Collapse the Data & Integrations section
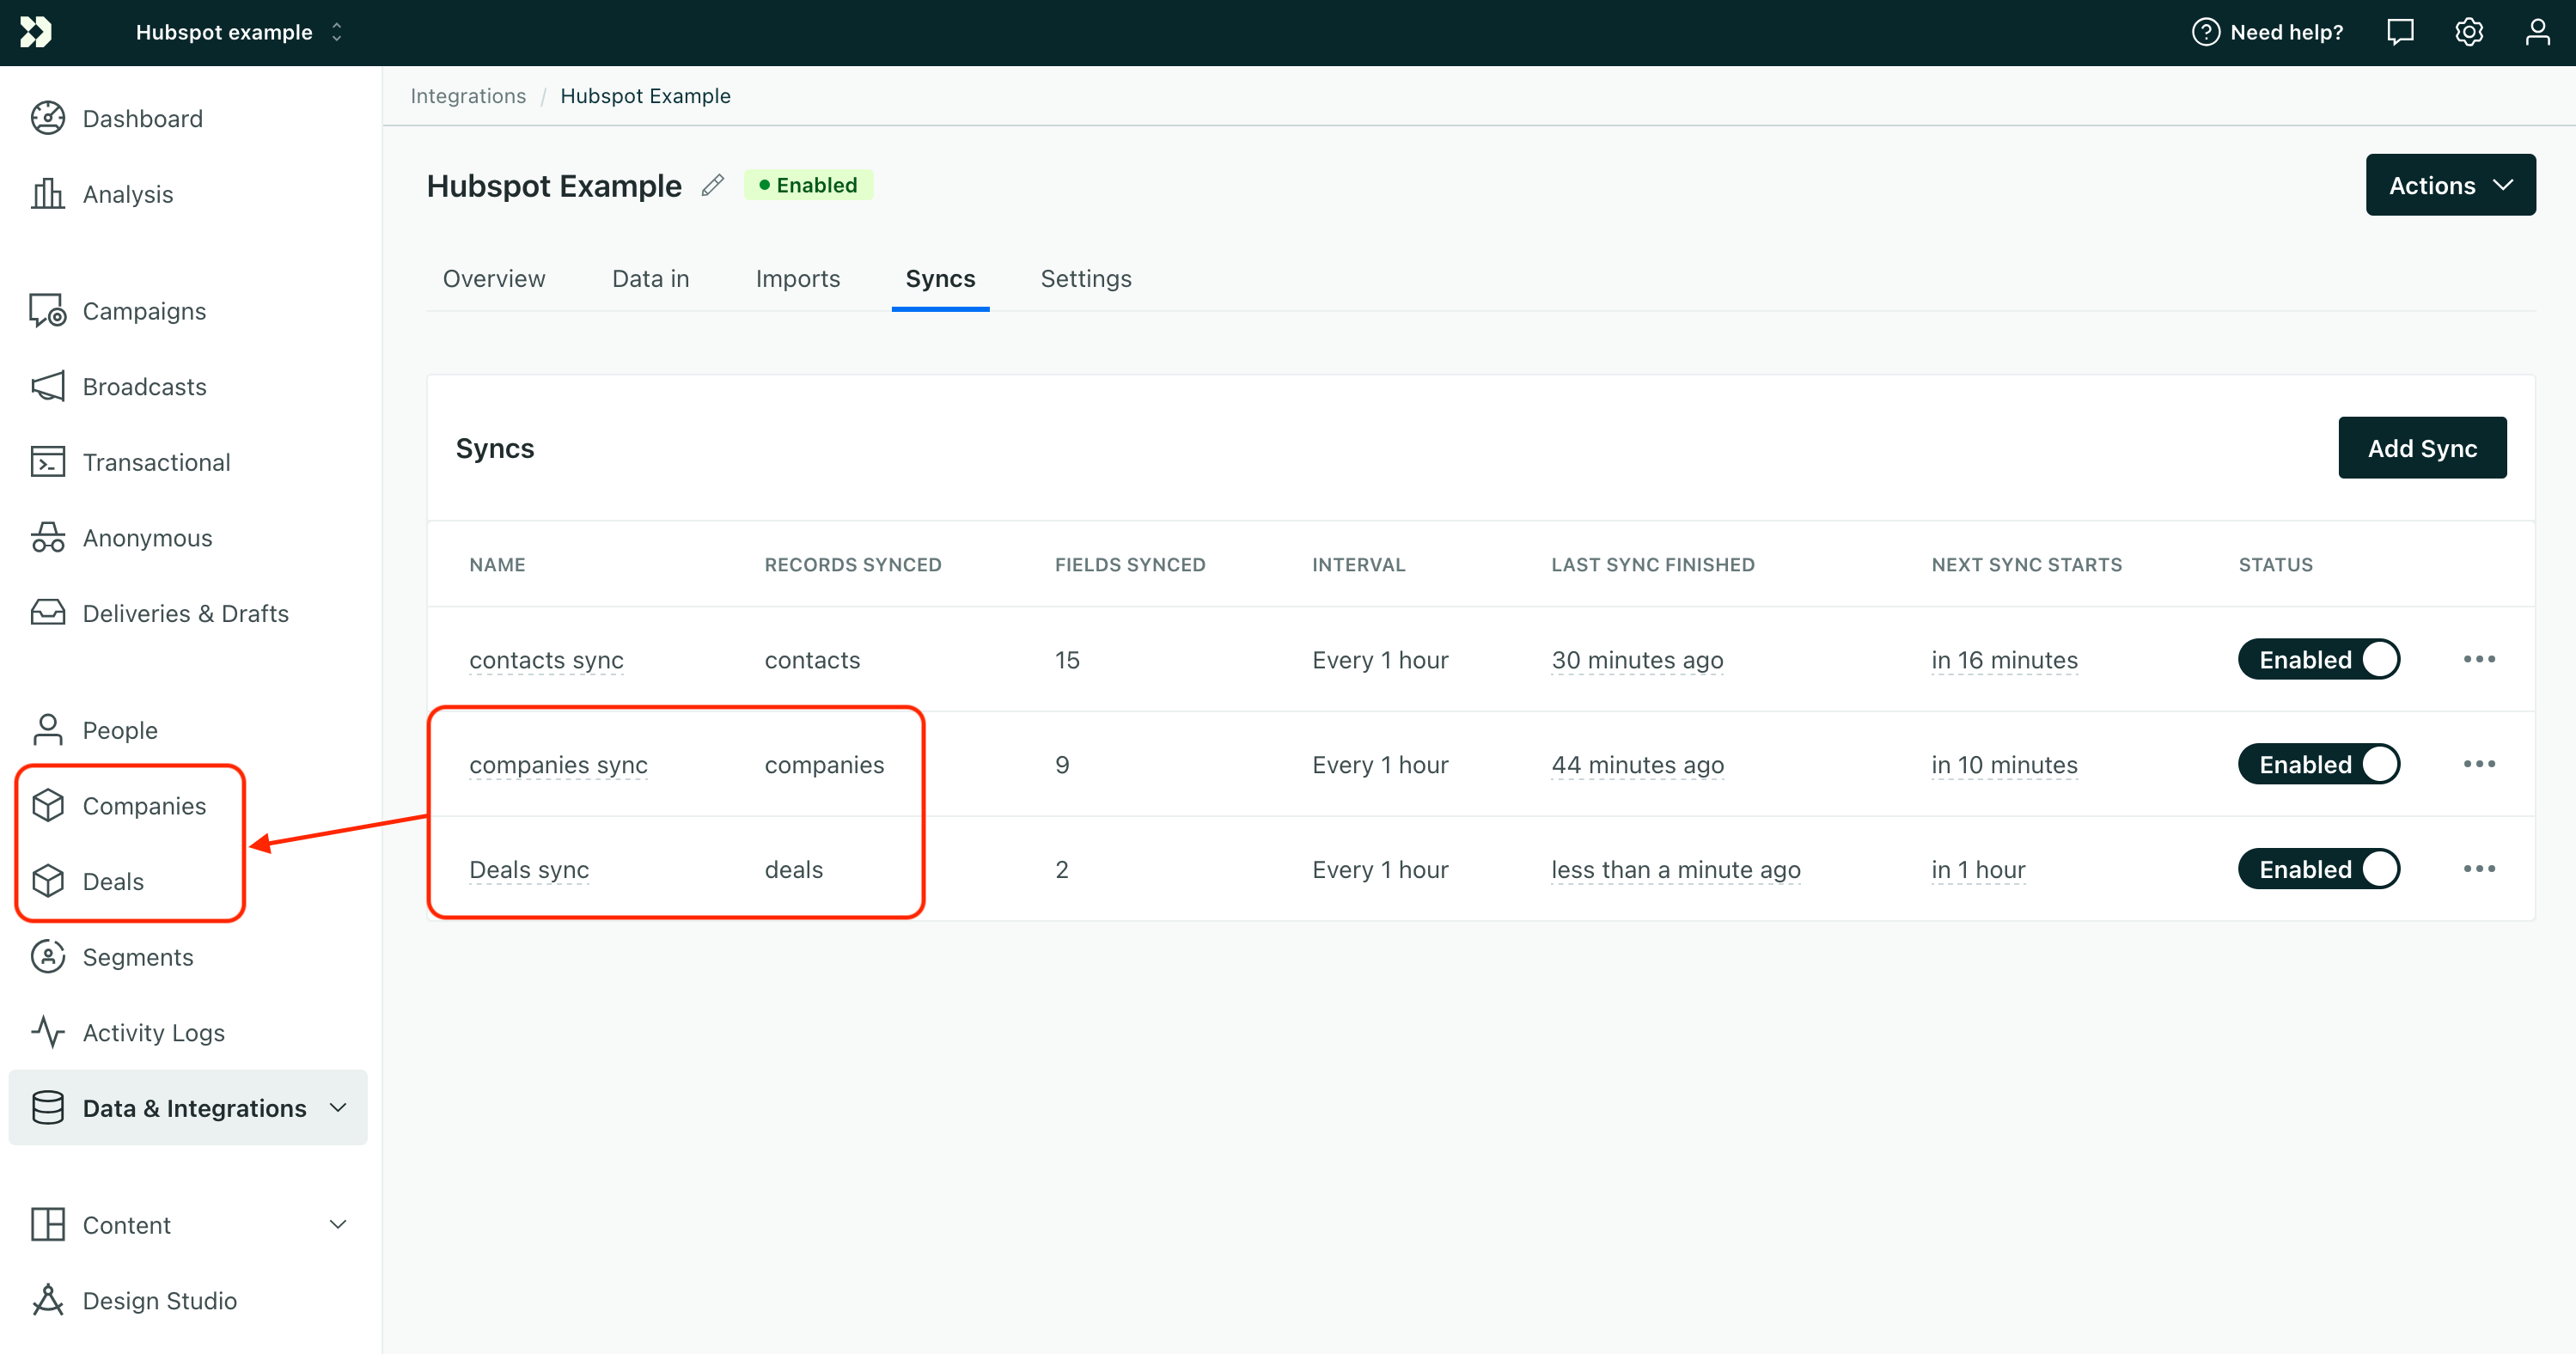 [x=338, y=1108]
